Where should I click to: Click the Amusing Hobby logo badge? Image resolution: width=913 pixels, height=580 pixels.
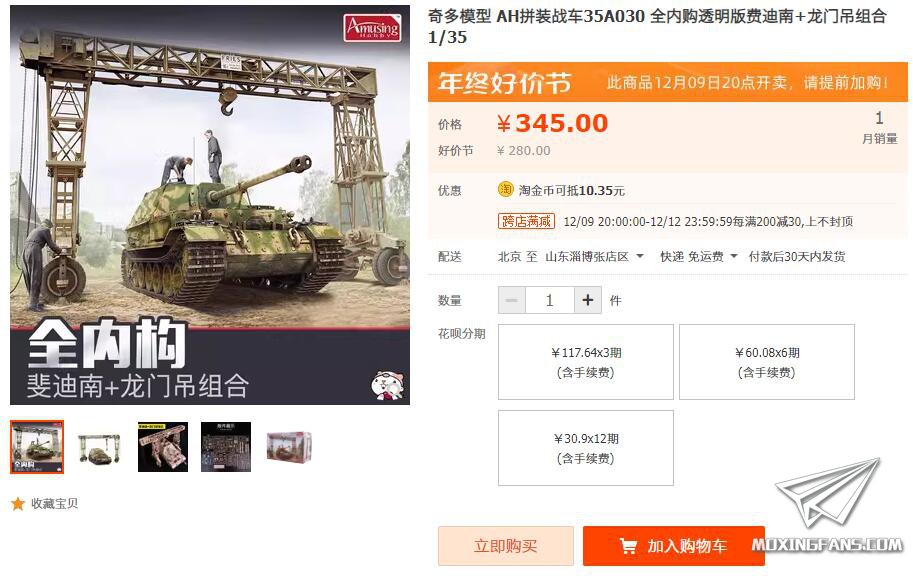(x=373, y=27)
